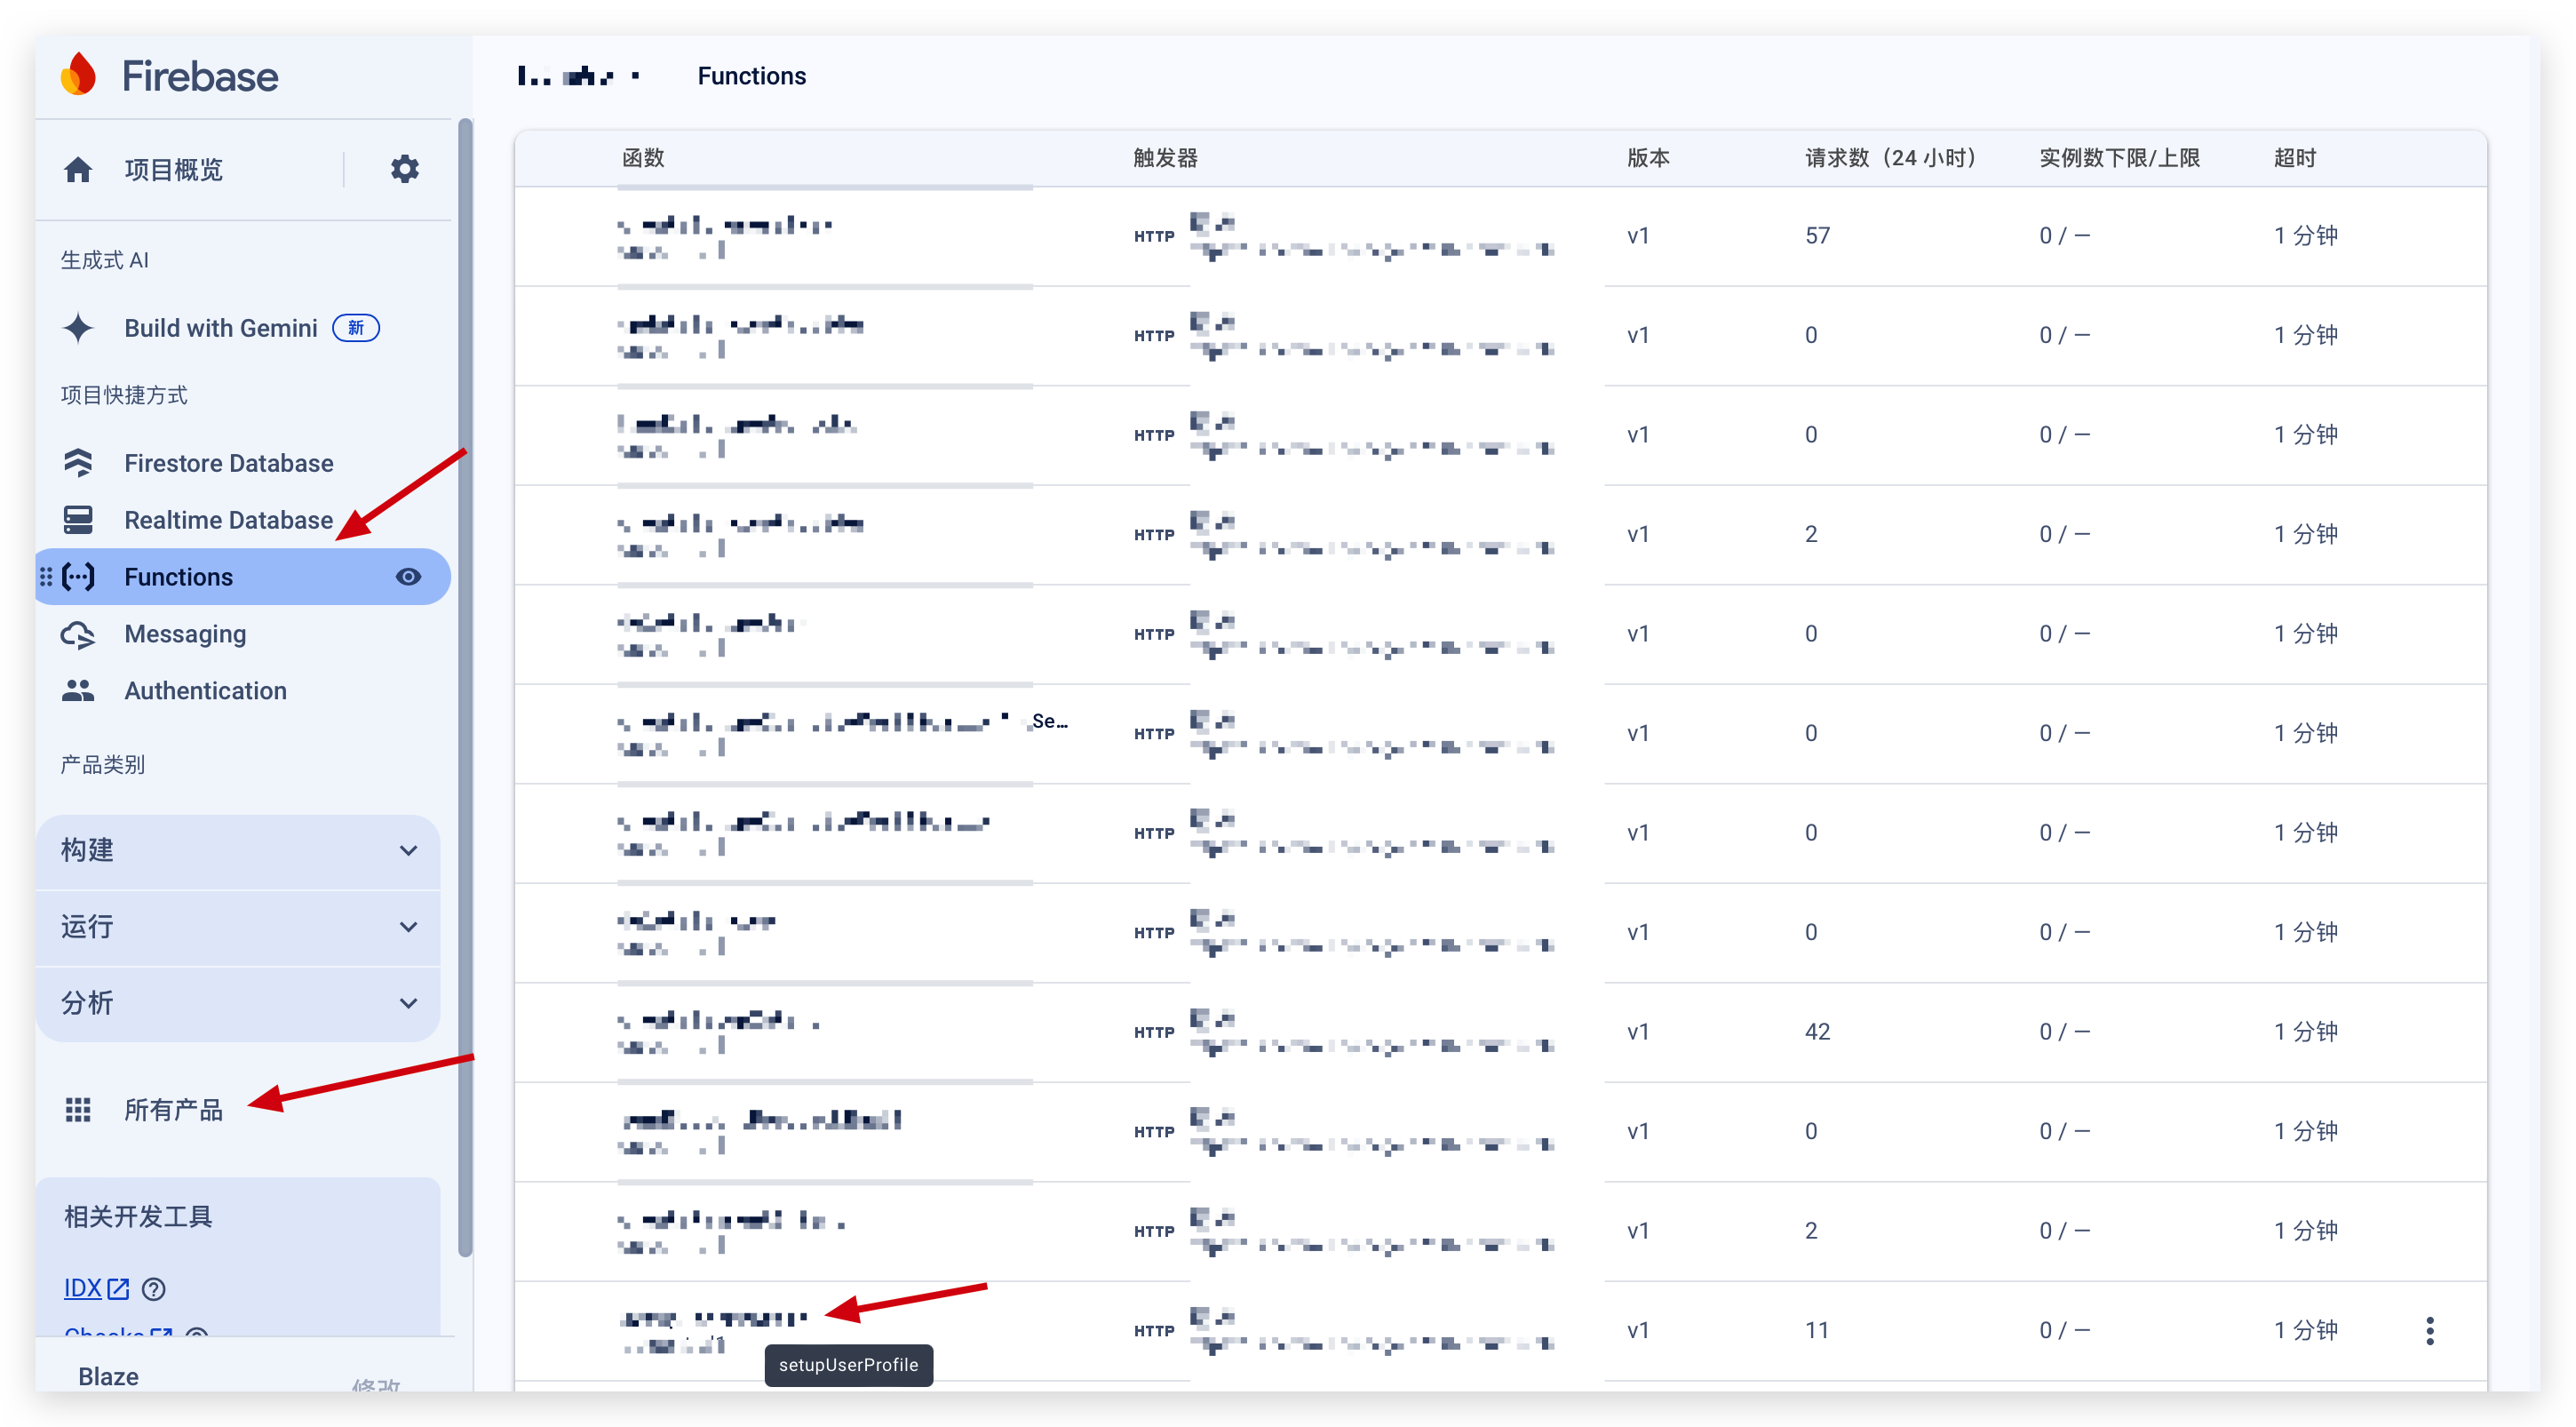Click the Gemini sparkle icon
2576x1427 pixels.
[78, 328]
